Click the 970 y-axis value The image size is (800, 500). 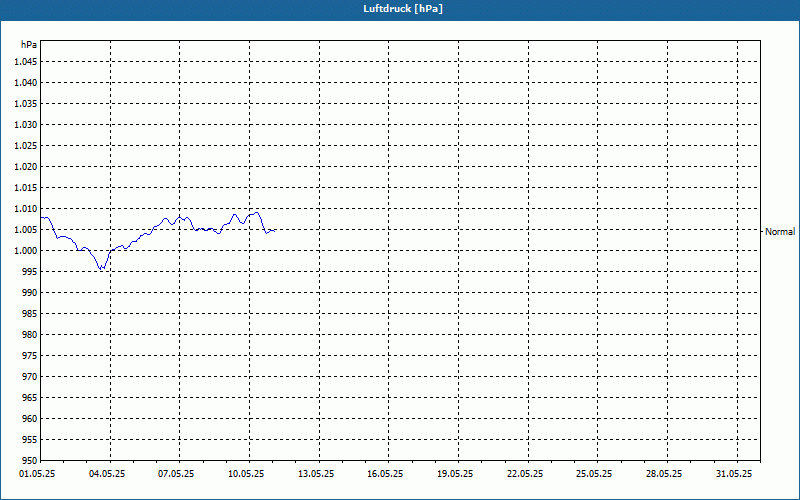click(30, 377)
